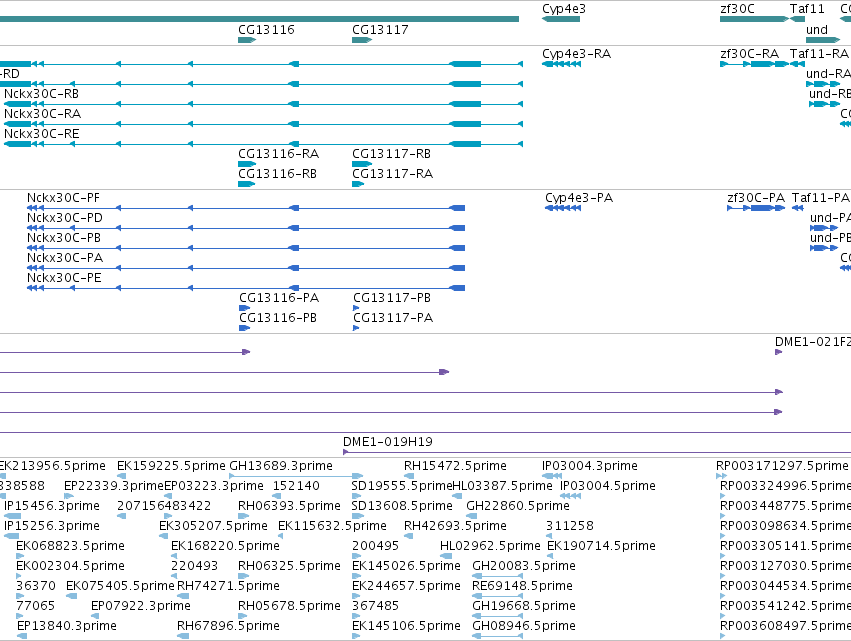The image size is (851, 641).
Task: Select the GH08946.5prime EST label
Action: tap(524, 626)
